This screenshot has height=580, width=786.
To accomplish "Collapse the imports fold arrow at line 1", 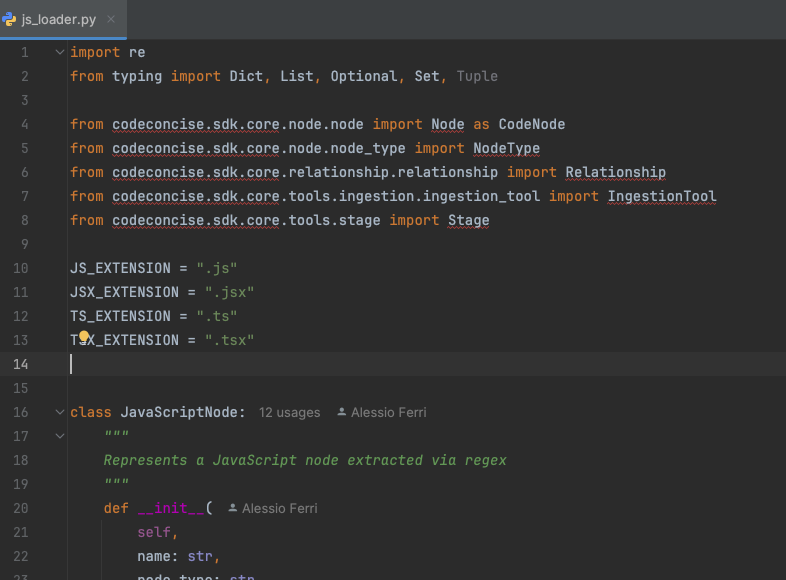I will point(60,52).
